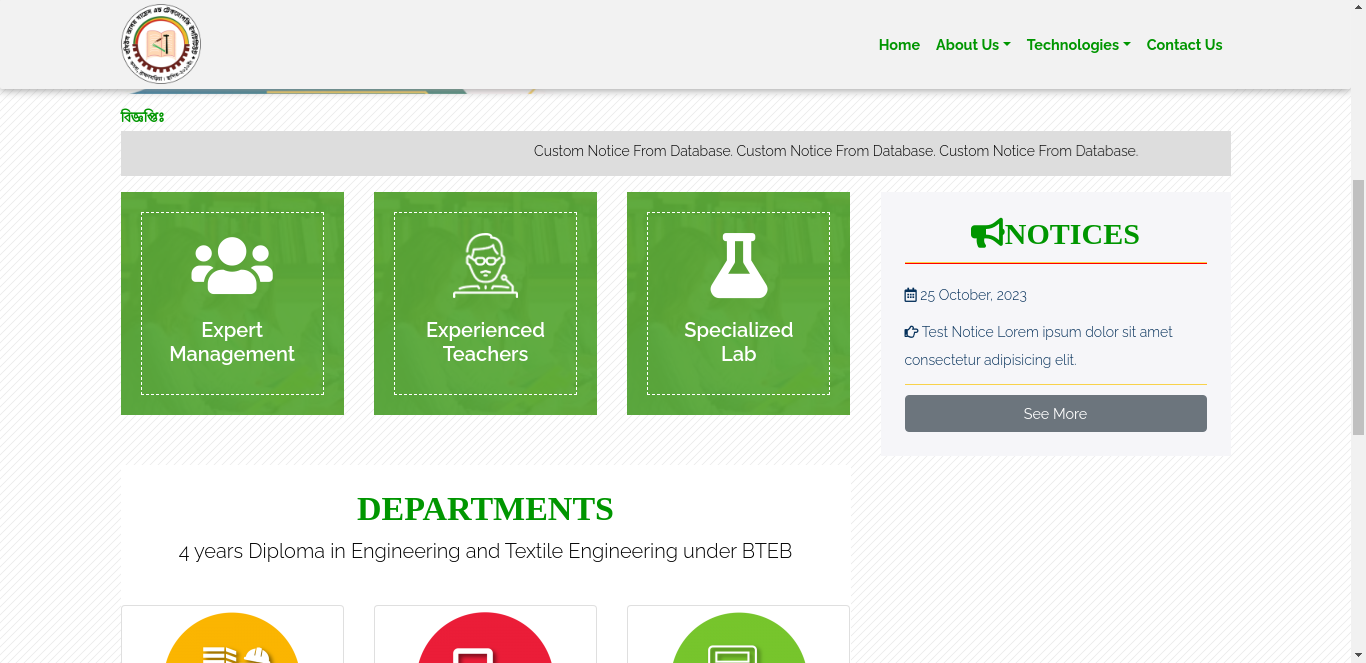Click the Specialized Lab flask icon

[x=738, y=265]
